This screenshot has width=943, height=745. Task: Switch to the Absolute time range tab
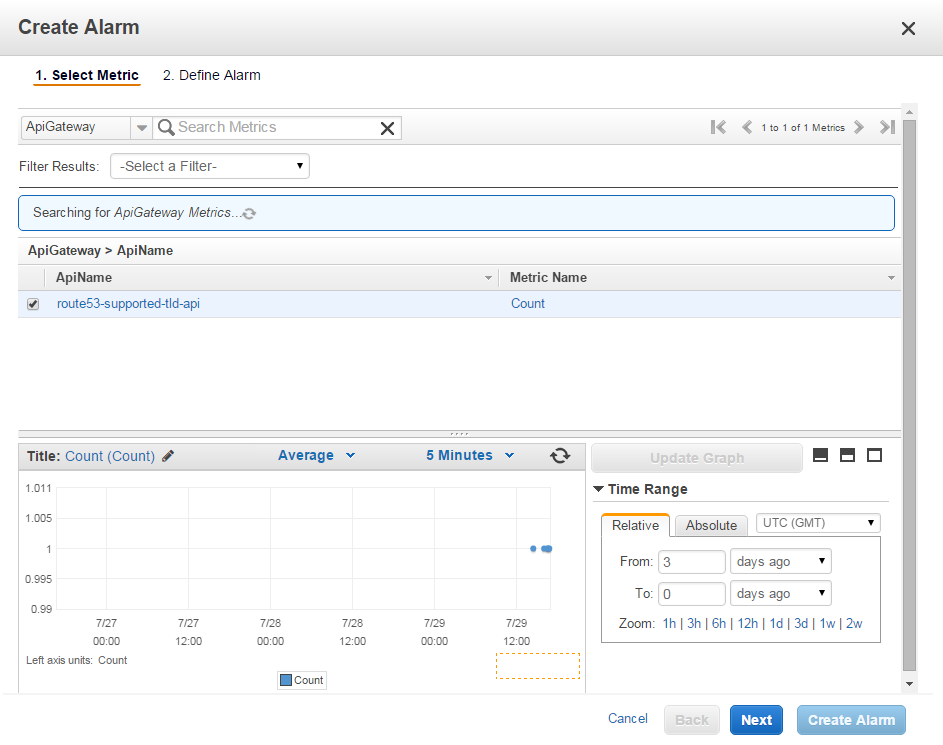[711, 525]
